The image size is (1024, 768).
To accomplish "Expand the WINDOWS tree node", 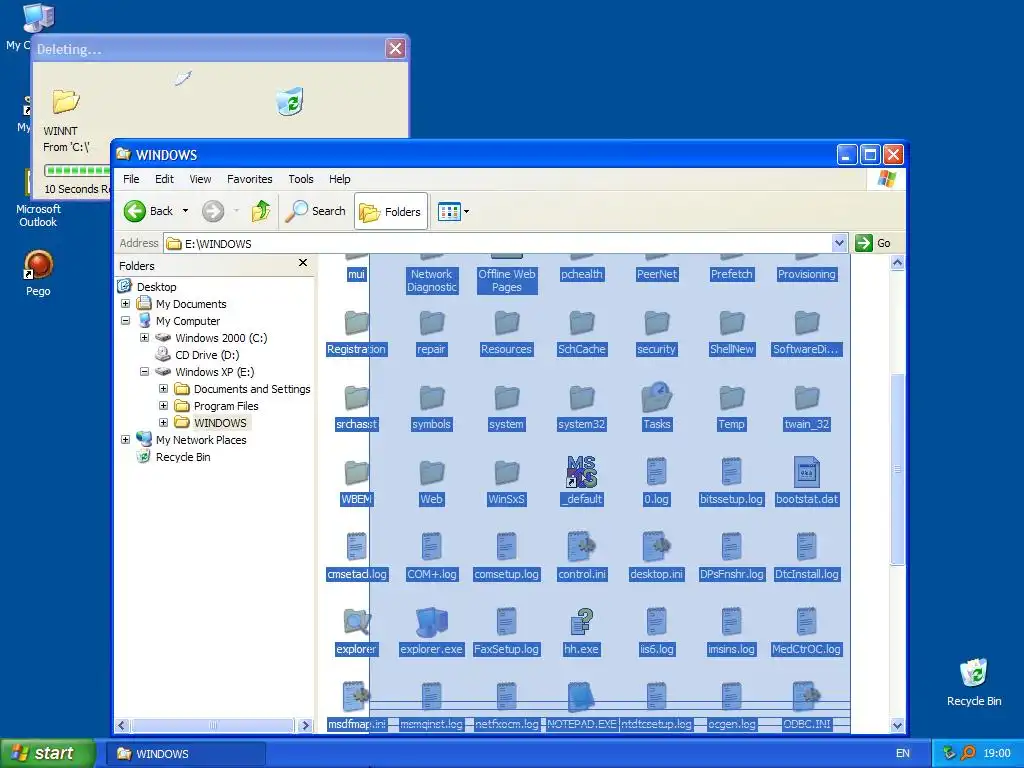I will 163,423.
